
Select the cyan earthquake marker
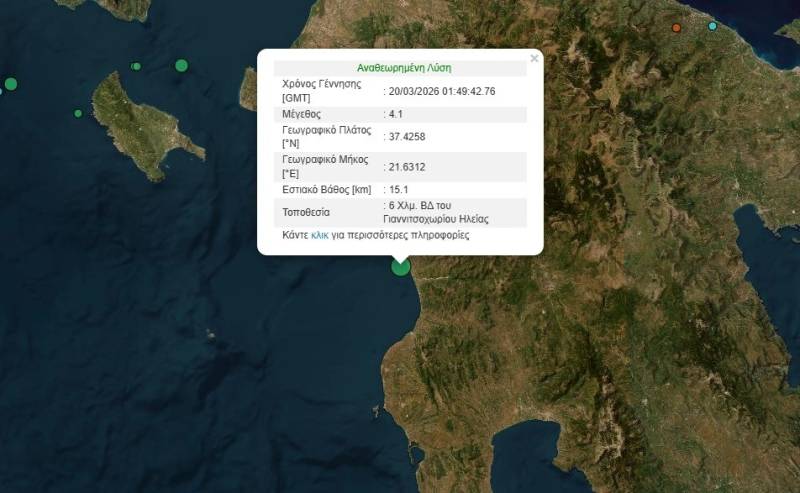tap(713, 26)
